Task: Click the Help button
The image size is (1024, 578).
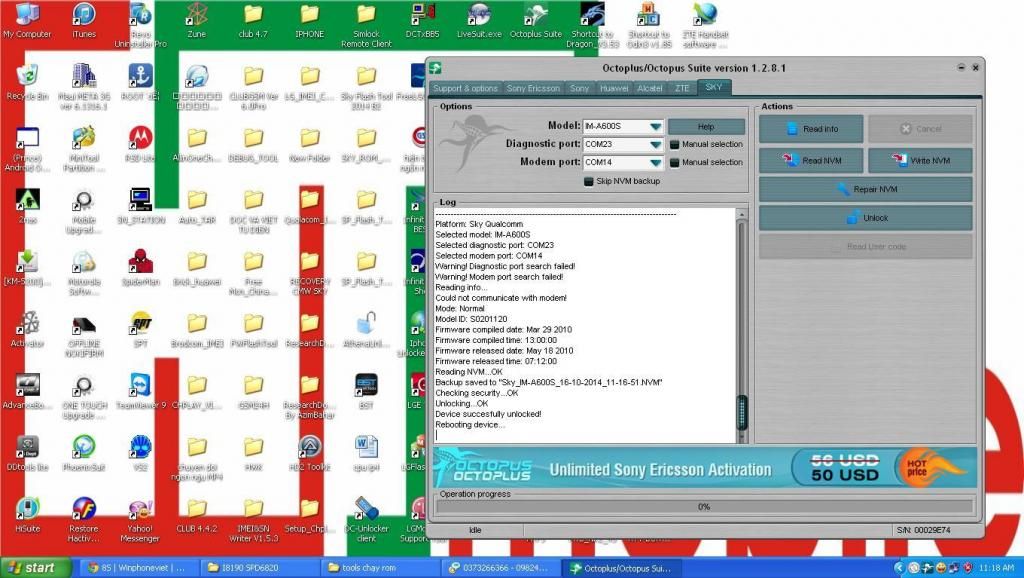Action: click(706, 127)
